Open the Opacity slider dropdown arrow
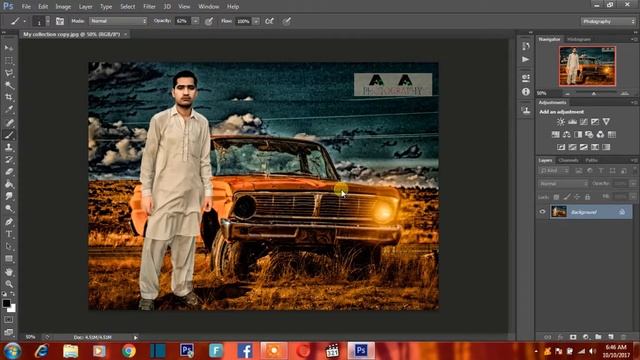The image size is (640, 360). (196, 21)
